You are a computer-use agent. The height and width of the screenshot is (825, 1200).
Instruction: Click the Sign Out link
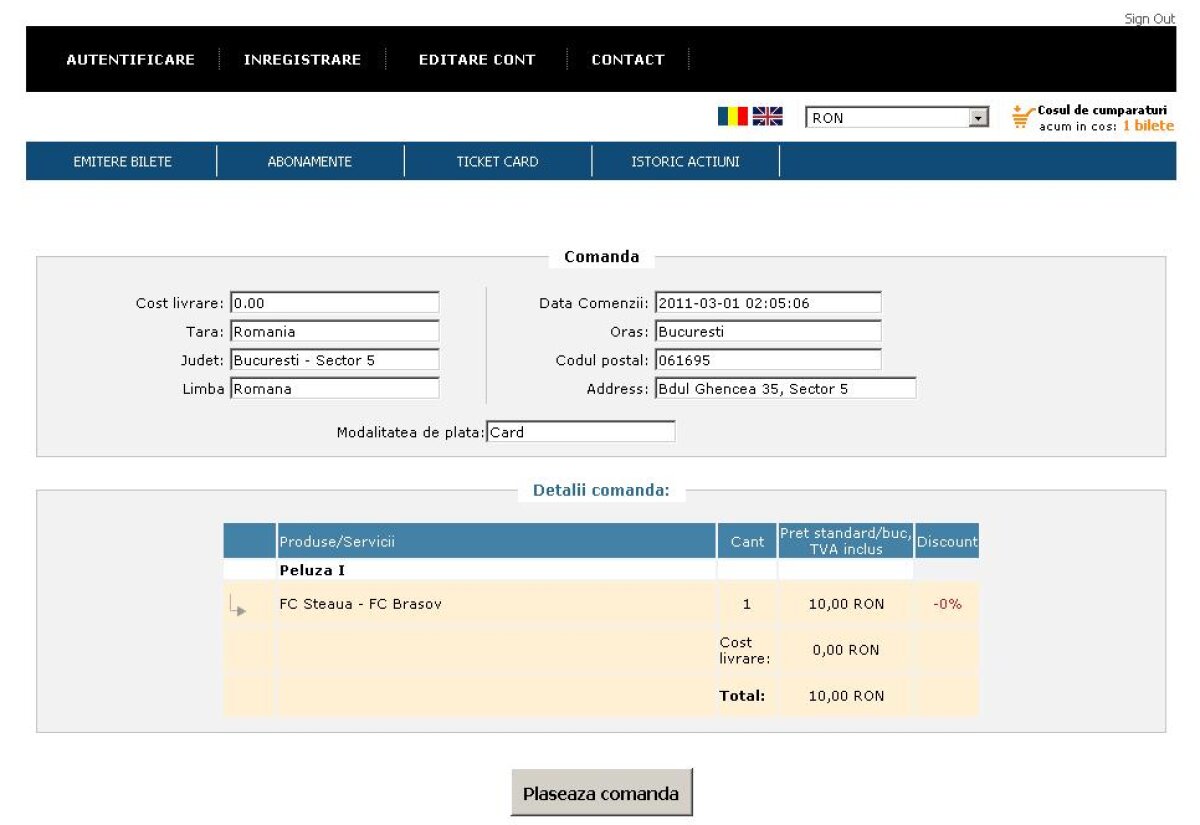point(1150,18)
